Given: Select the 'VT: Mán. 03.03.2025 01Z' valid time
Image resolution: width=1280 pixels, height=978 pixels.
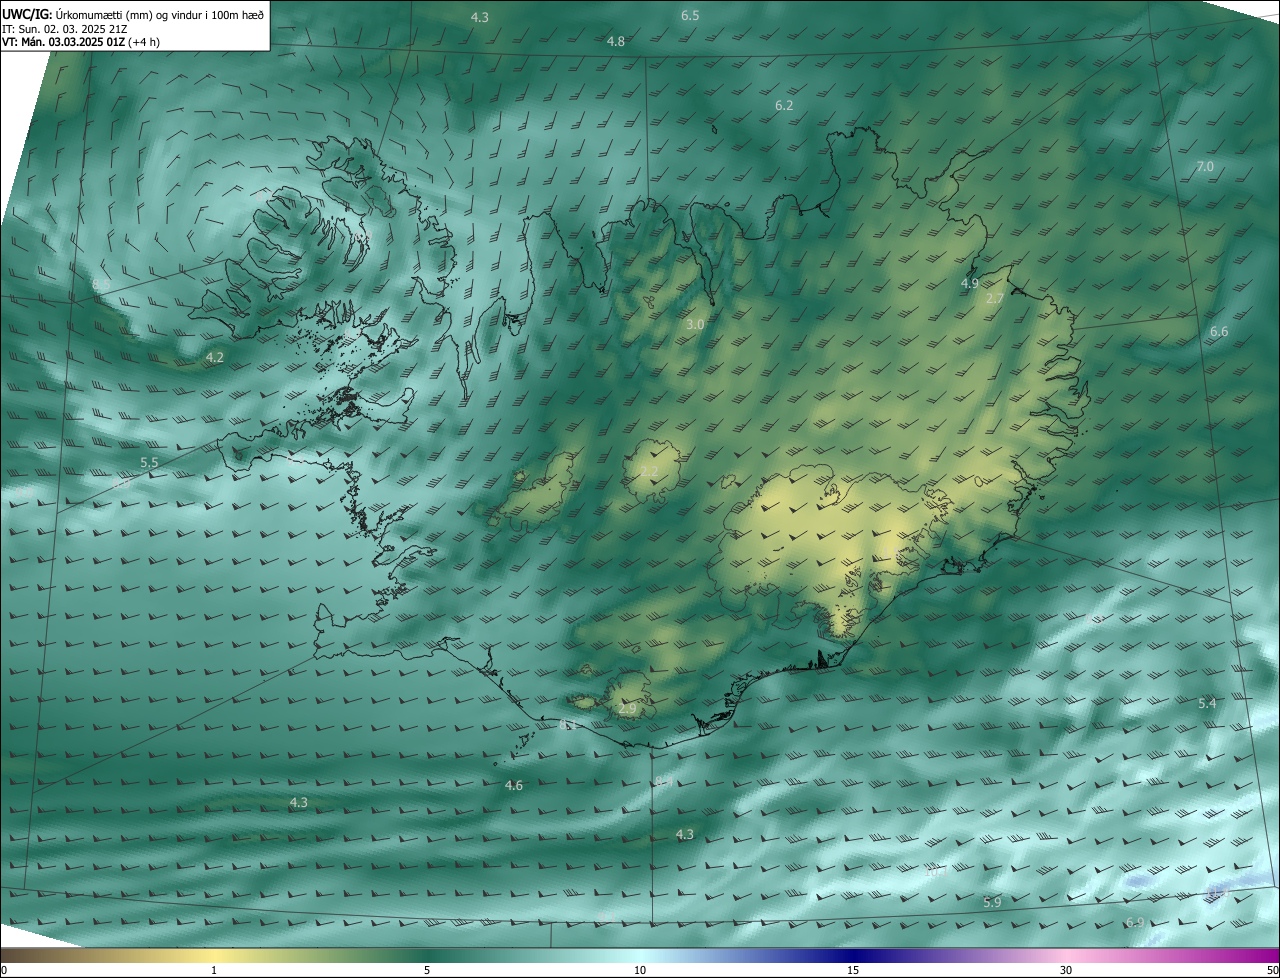Looking at the screenshot, I should tap(63, 42).
